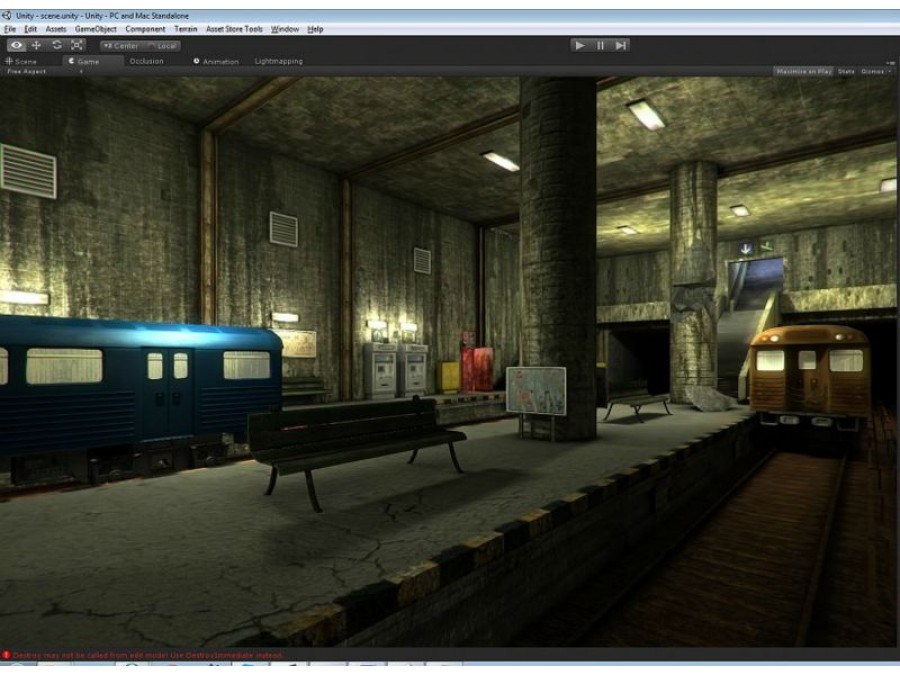Select the Scale transform tool
Image resolution: width=900 pixels, height=675 pixels.
(x=76, y=45)
